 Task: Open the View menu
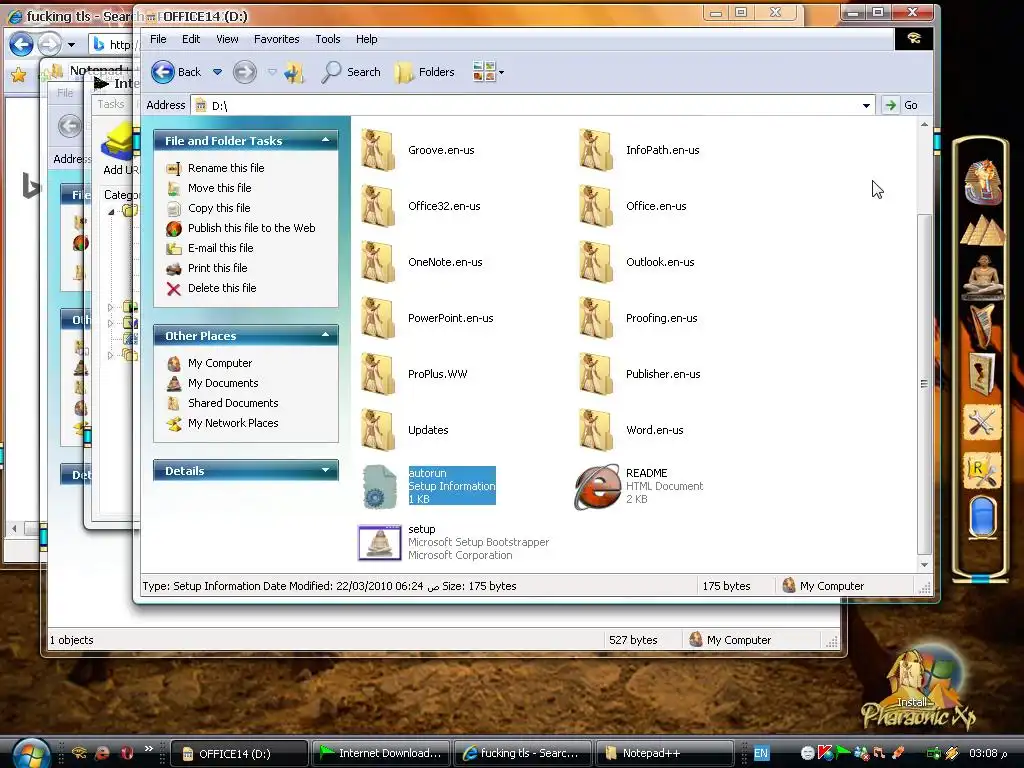pyautogui.click(x=227, y=39)
